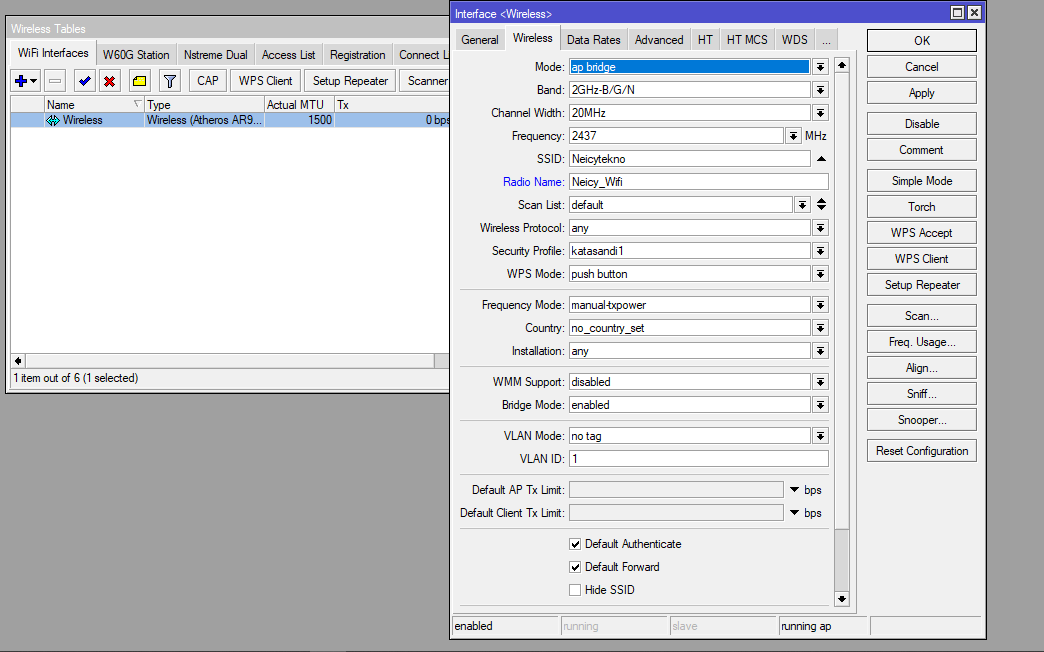The image size is (1044, 652).
Task: Click the Snooper button
Action: [x=921, y=420]
